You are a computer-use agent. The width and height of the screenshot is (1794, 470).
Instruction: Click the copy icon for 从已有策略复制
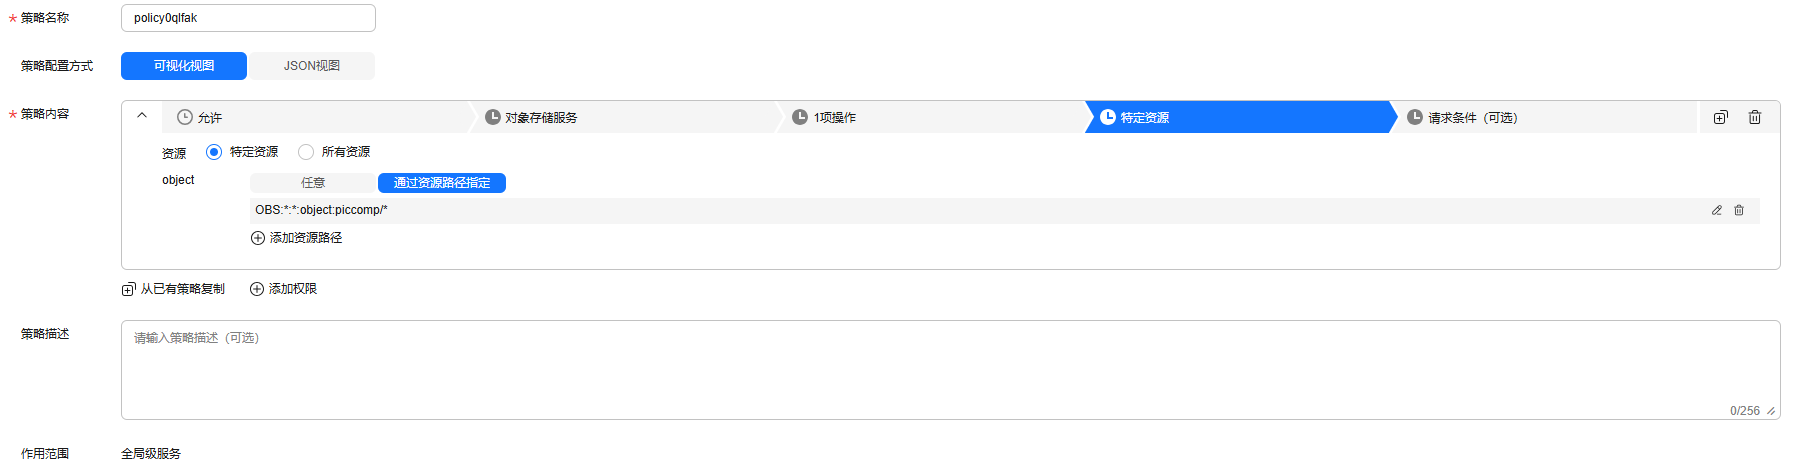pyautogui.click(x=128, y=289)
